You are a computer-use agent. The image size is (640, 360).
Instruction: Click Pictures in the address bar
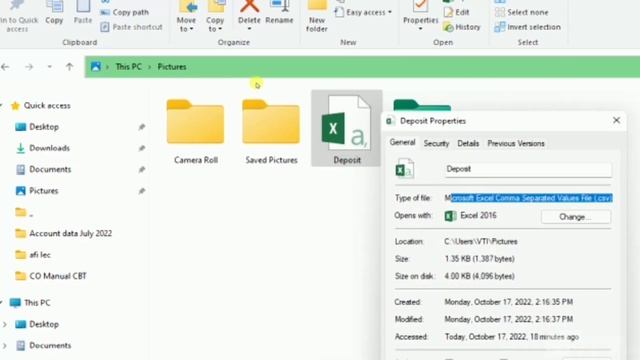pos(172,67)
